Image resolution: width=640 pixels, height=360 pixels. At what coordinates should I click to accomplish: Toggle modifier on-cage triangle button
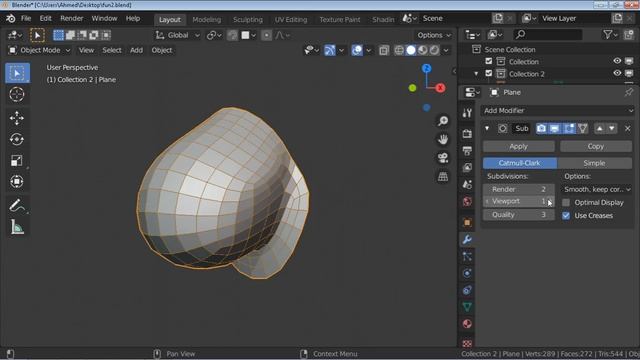pos(582,128)
